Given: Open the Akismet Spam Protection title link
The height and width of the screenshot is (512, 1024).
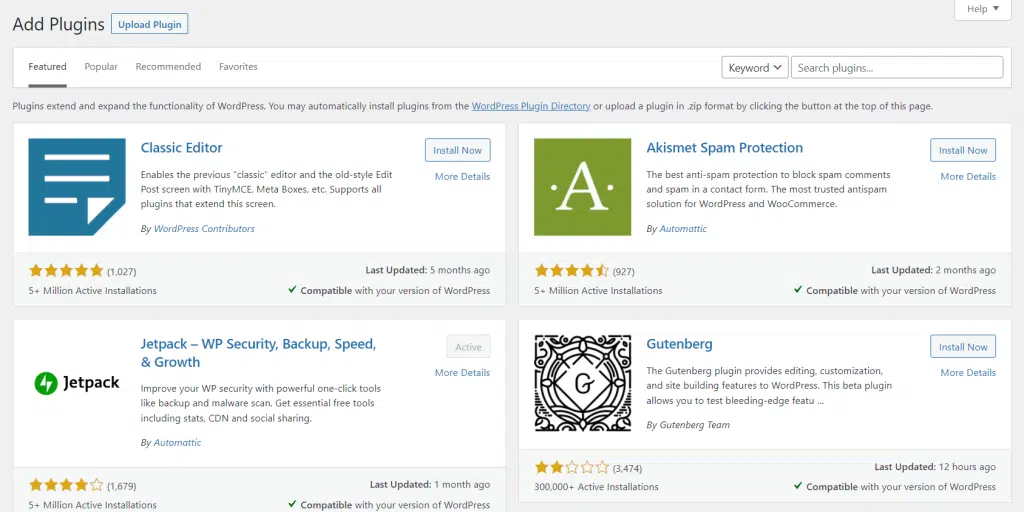Looking at the screenshot, I should click(x=724, y=148).
